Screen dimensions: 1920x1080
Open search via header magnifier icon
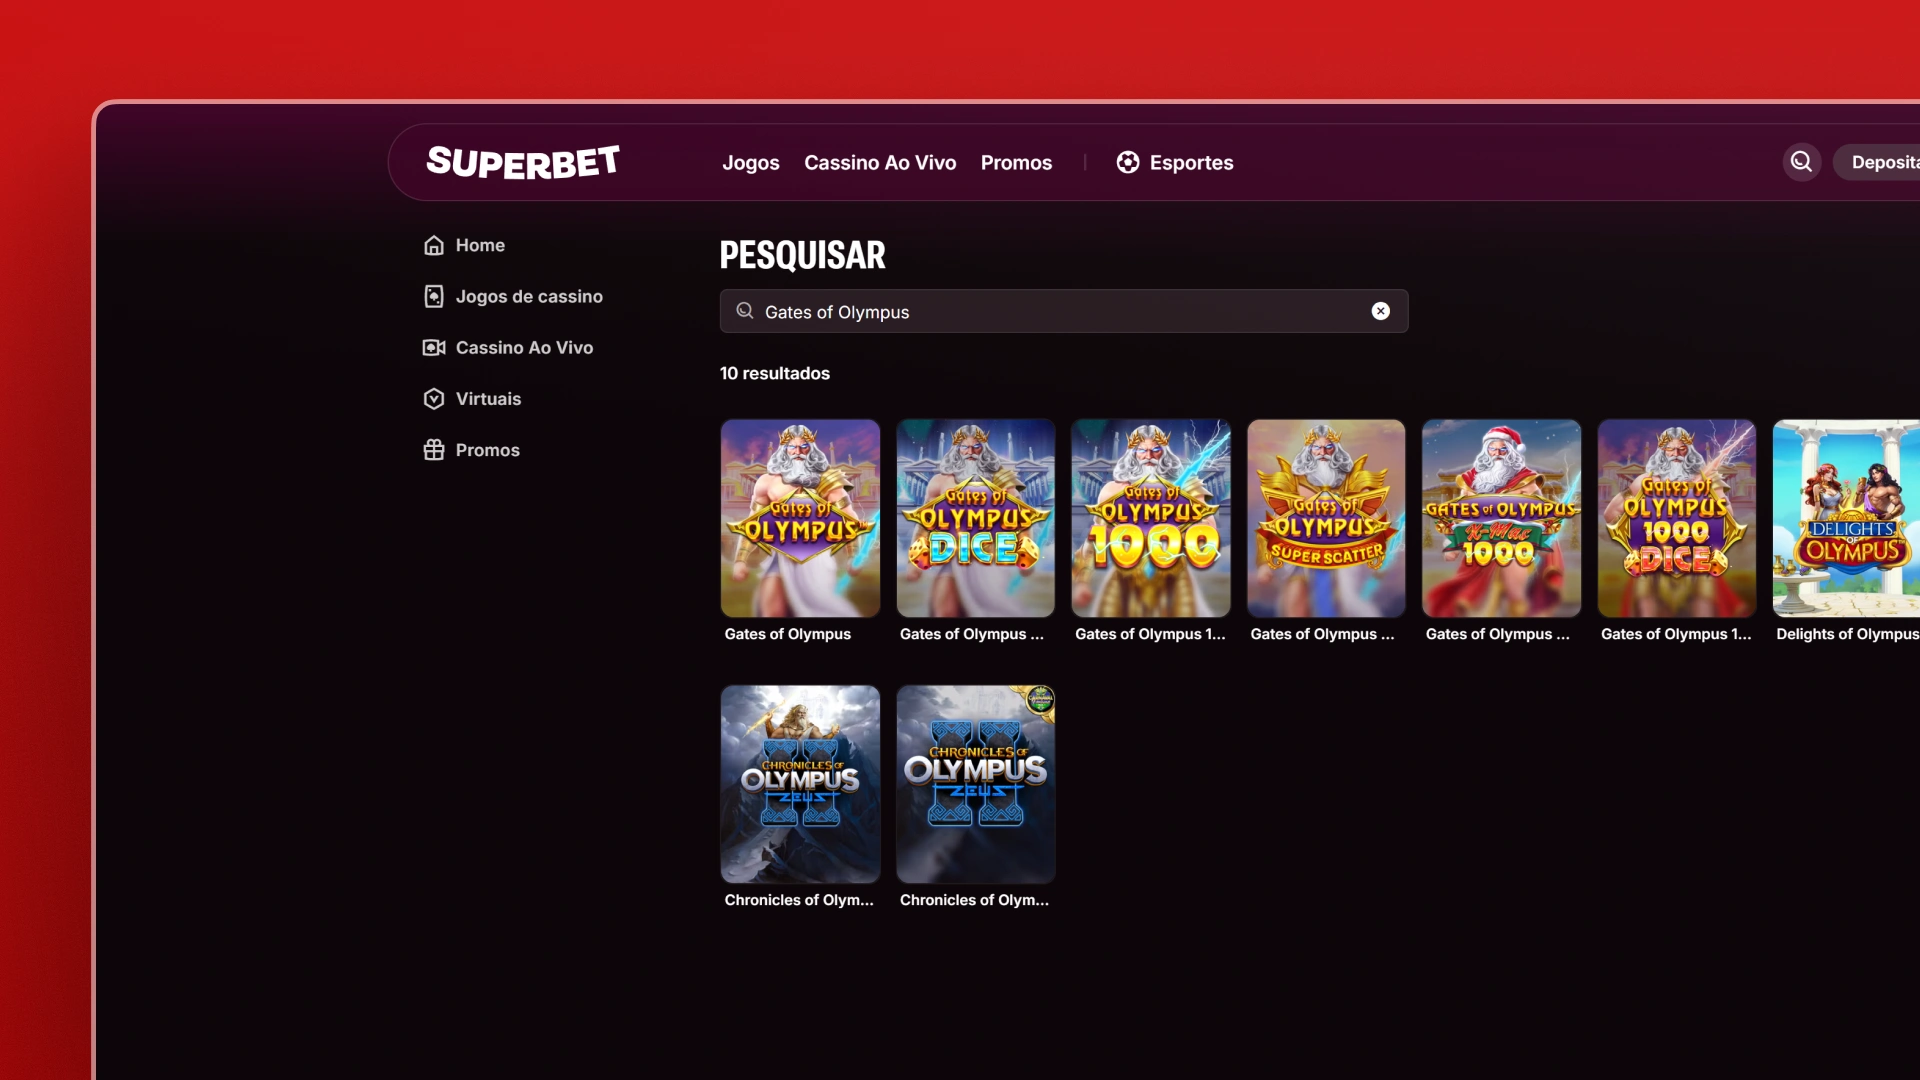1801,162
